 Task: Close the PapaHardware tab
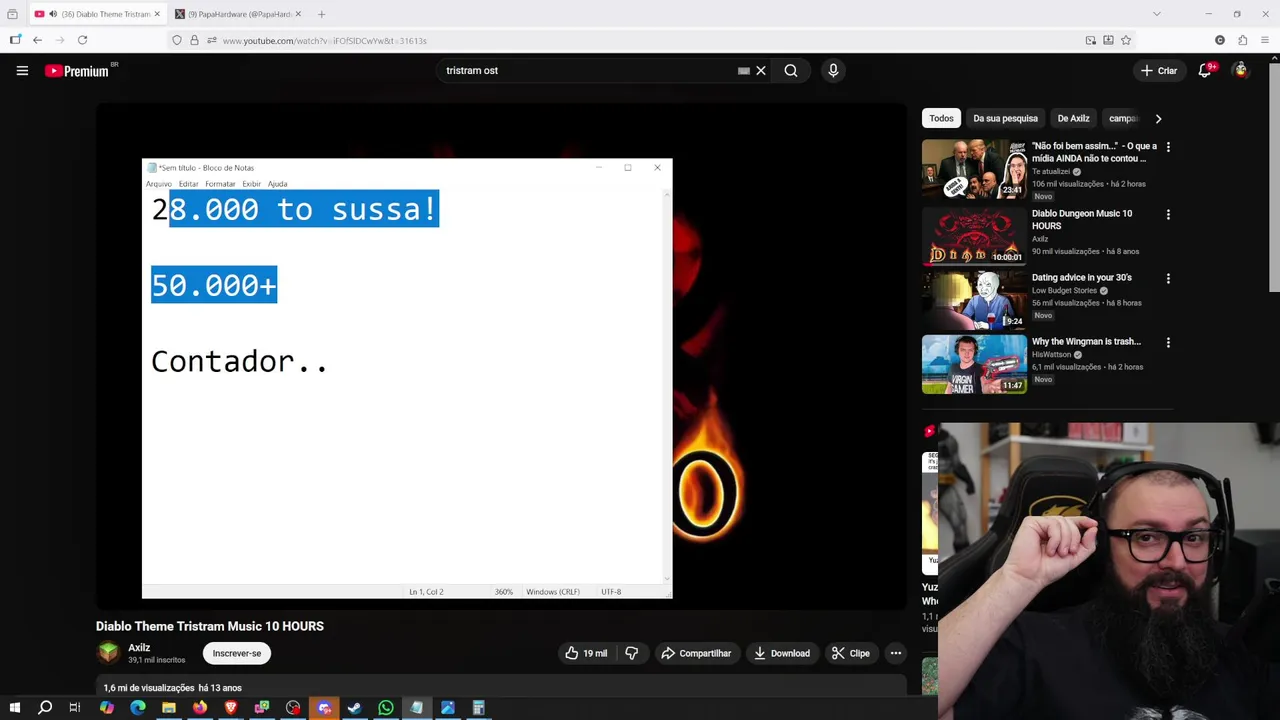298,14
